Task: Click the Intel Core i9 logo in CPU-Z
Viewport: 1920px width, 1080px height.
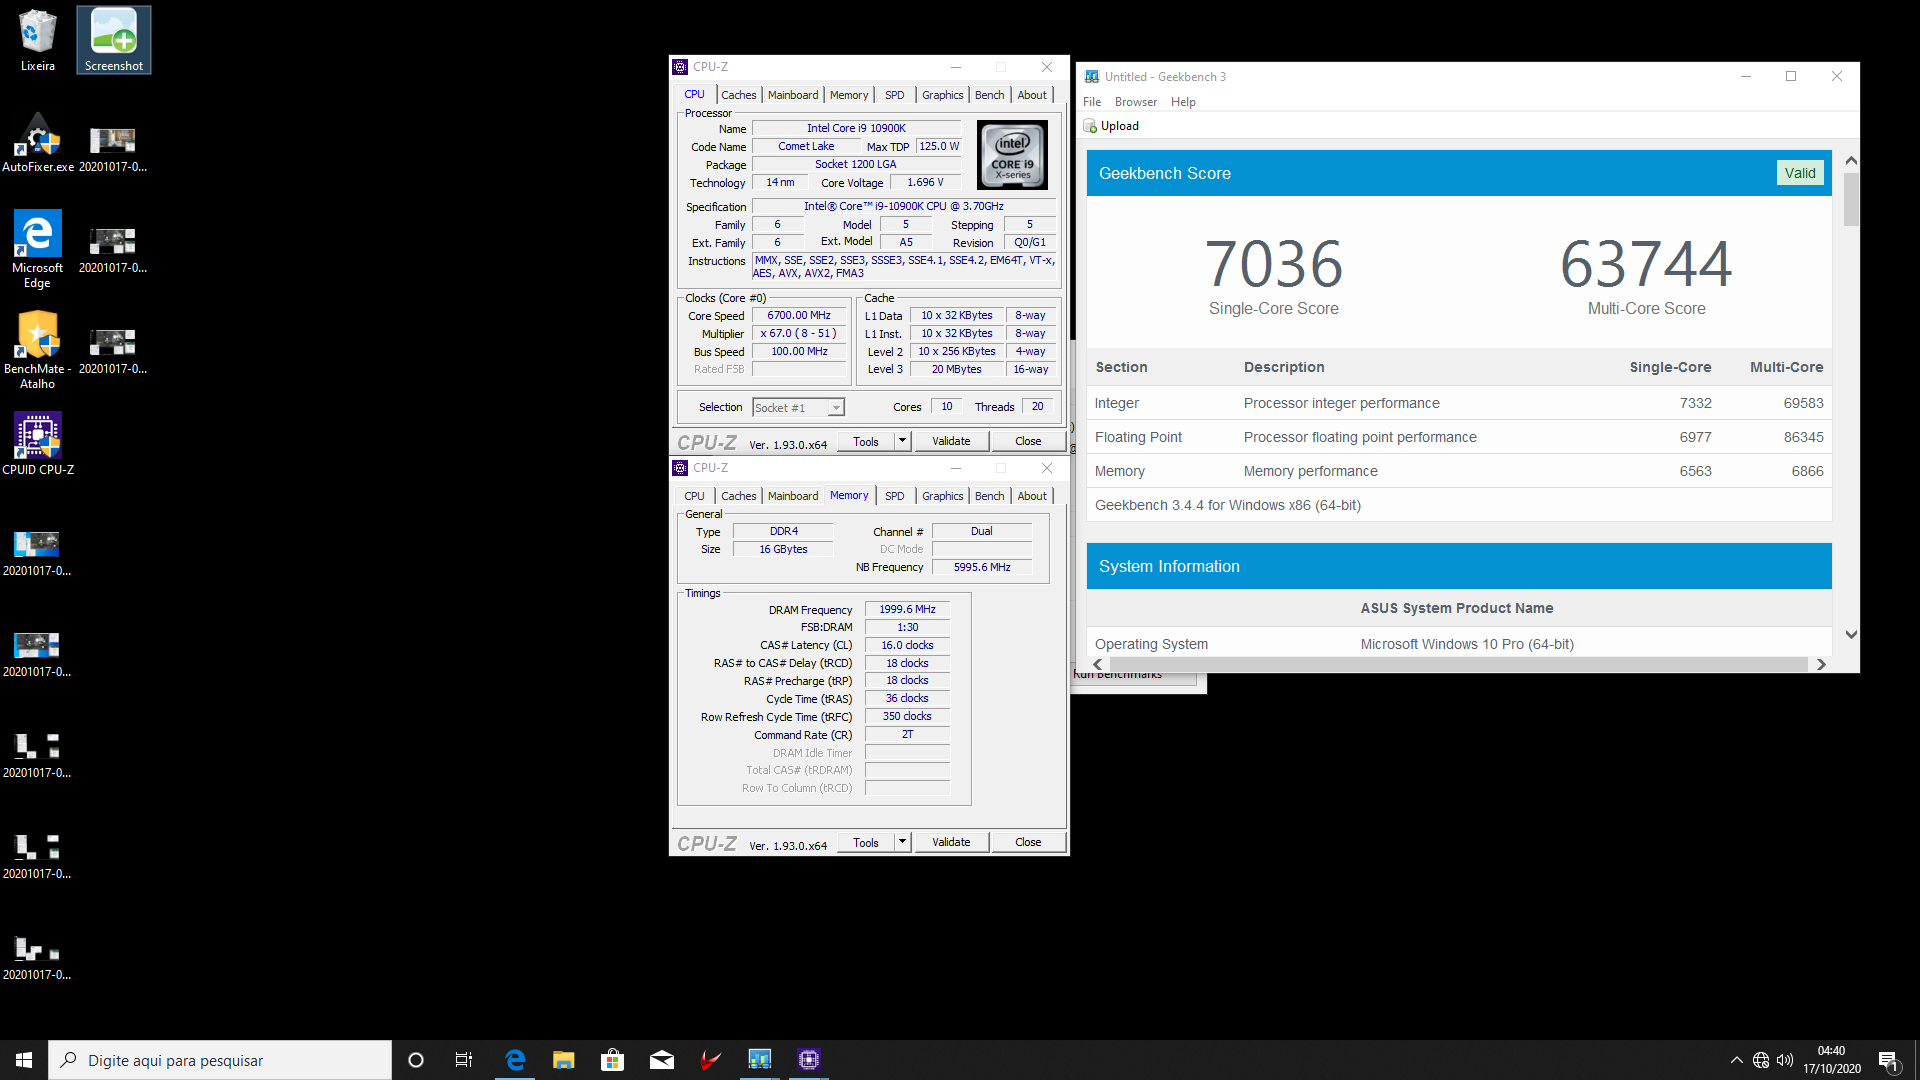Action: pyautogui.click(x=1012, y=155)
